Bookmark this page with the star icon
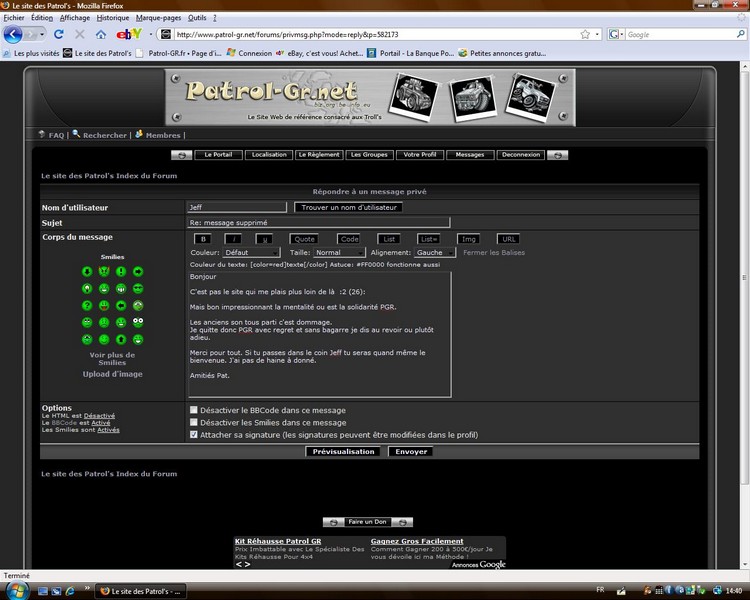This screenshot has width=750, height=600. point(585,34)
